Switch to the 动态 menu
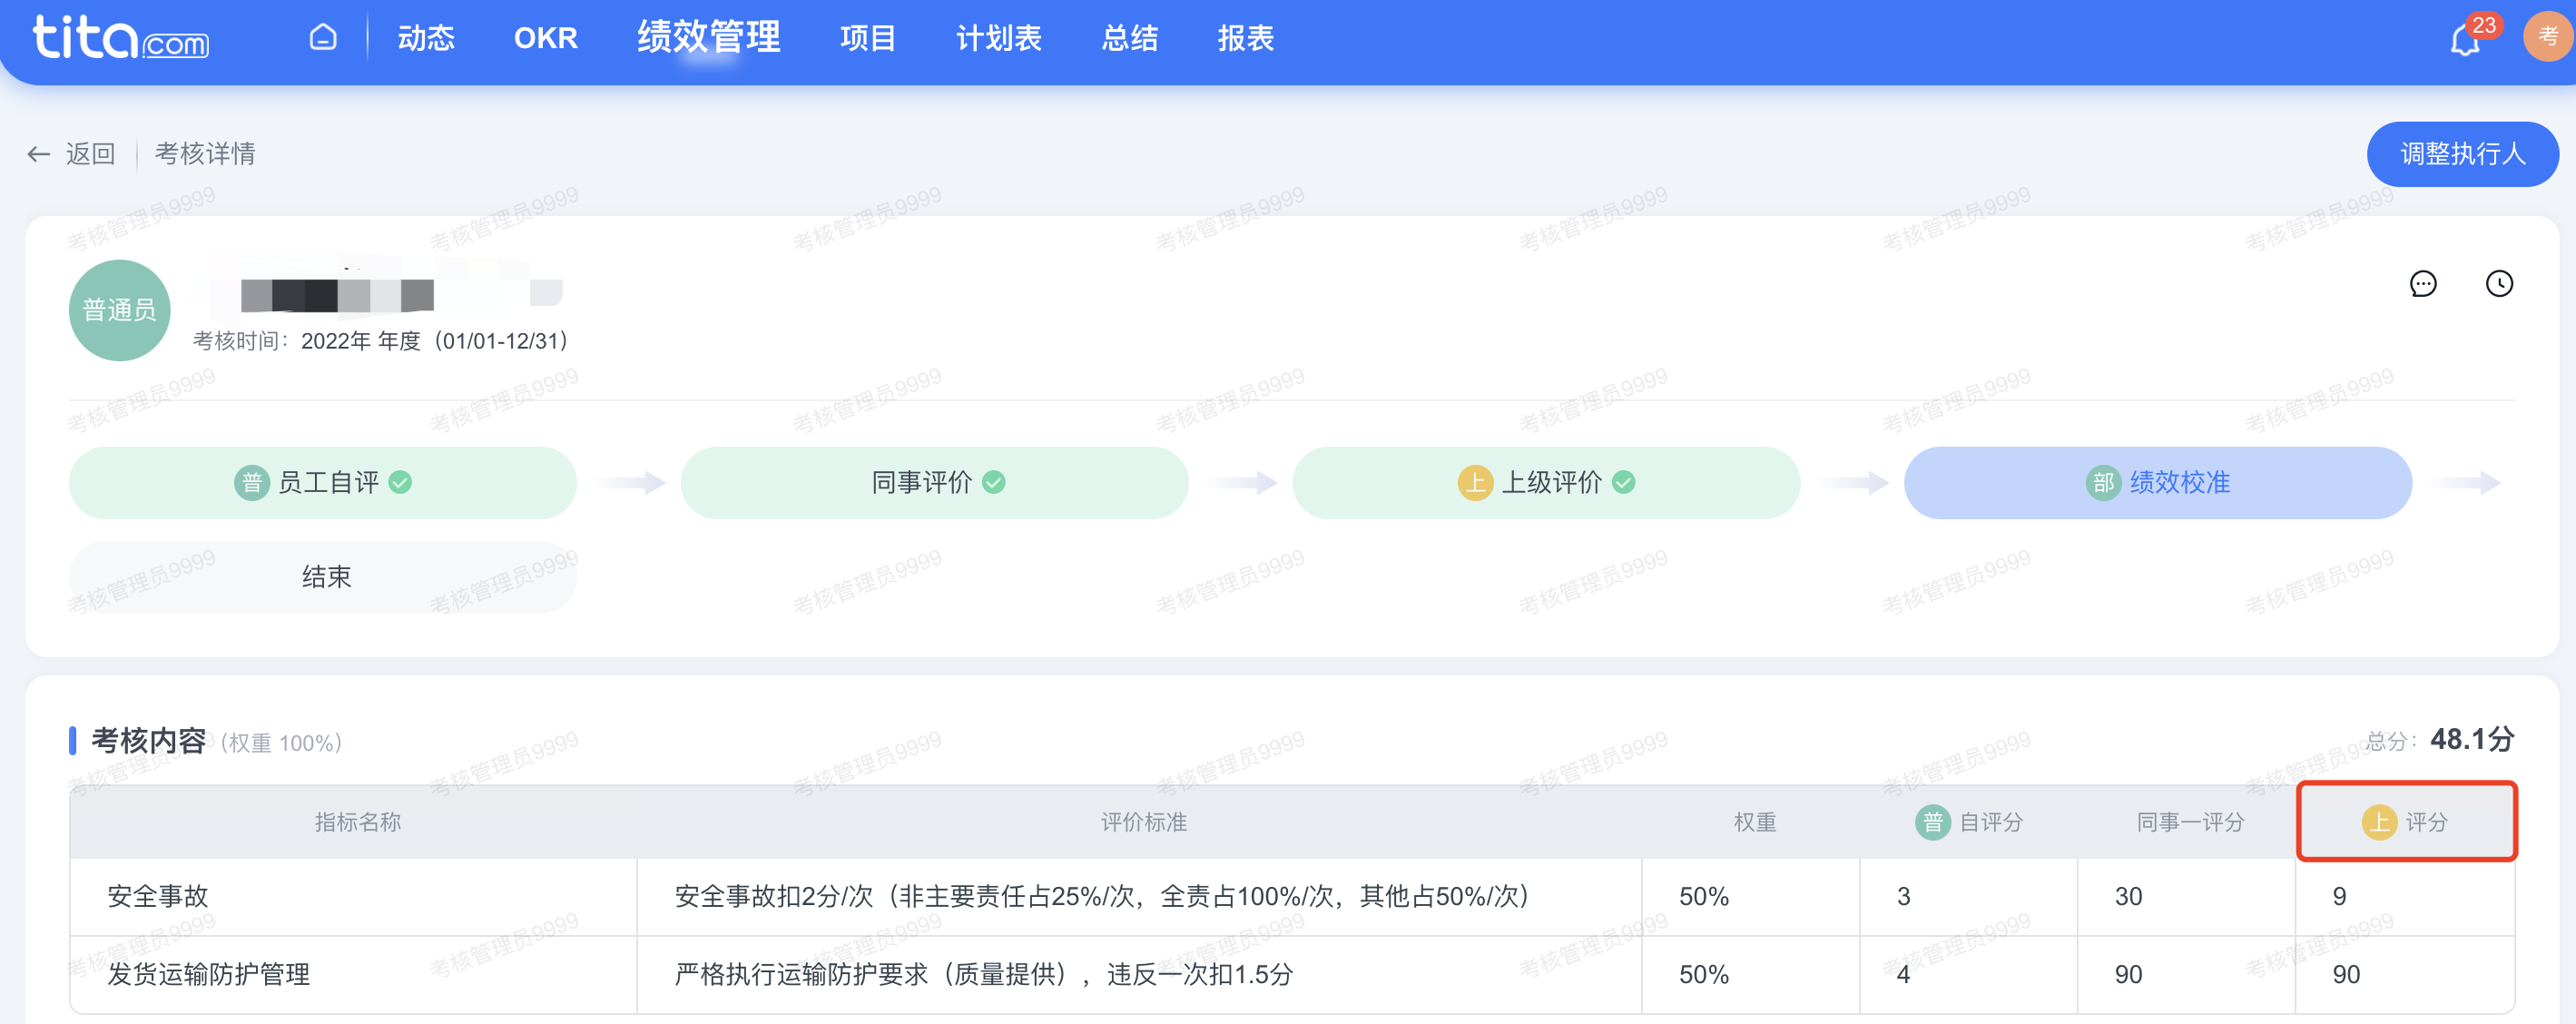This screenshot has height=1024, width=2576. [x=426, y=38]
